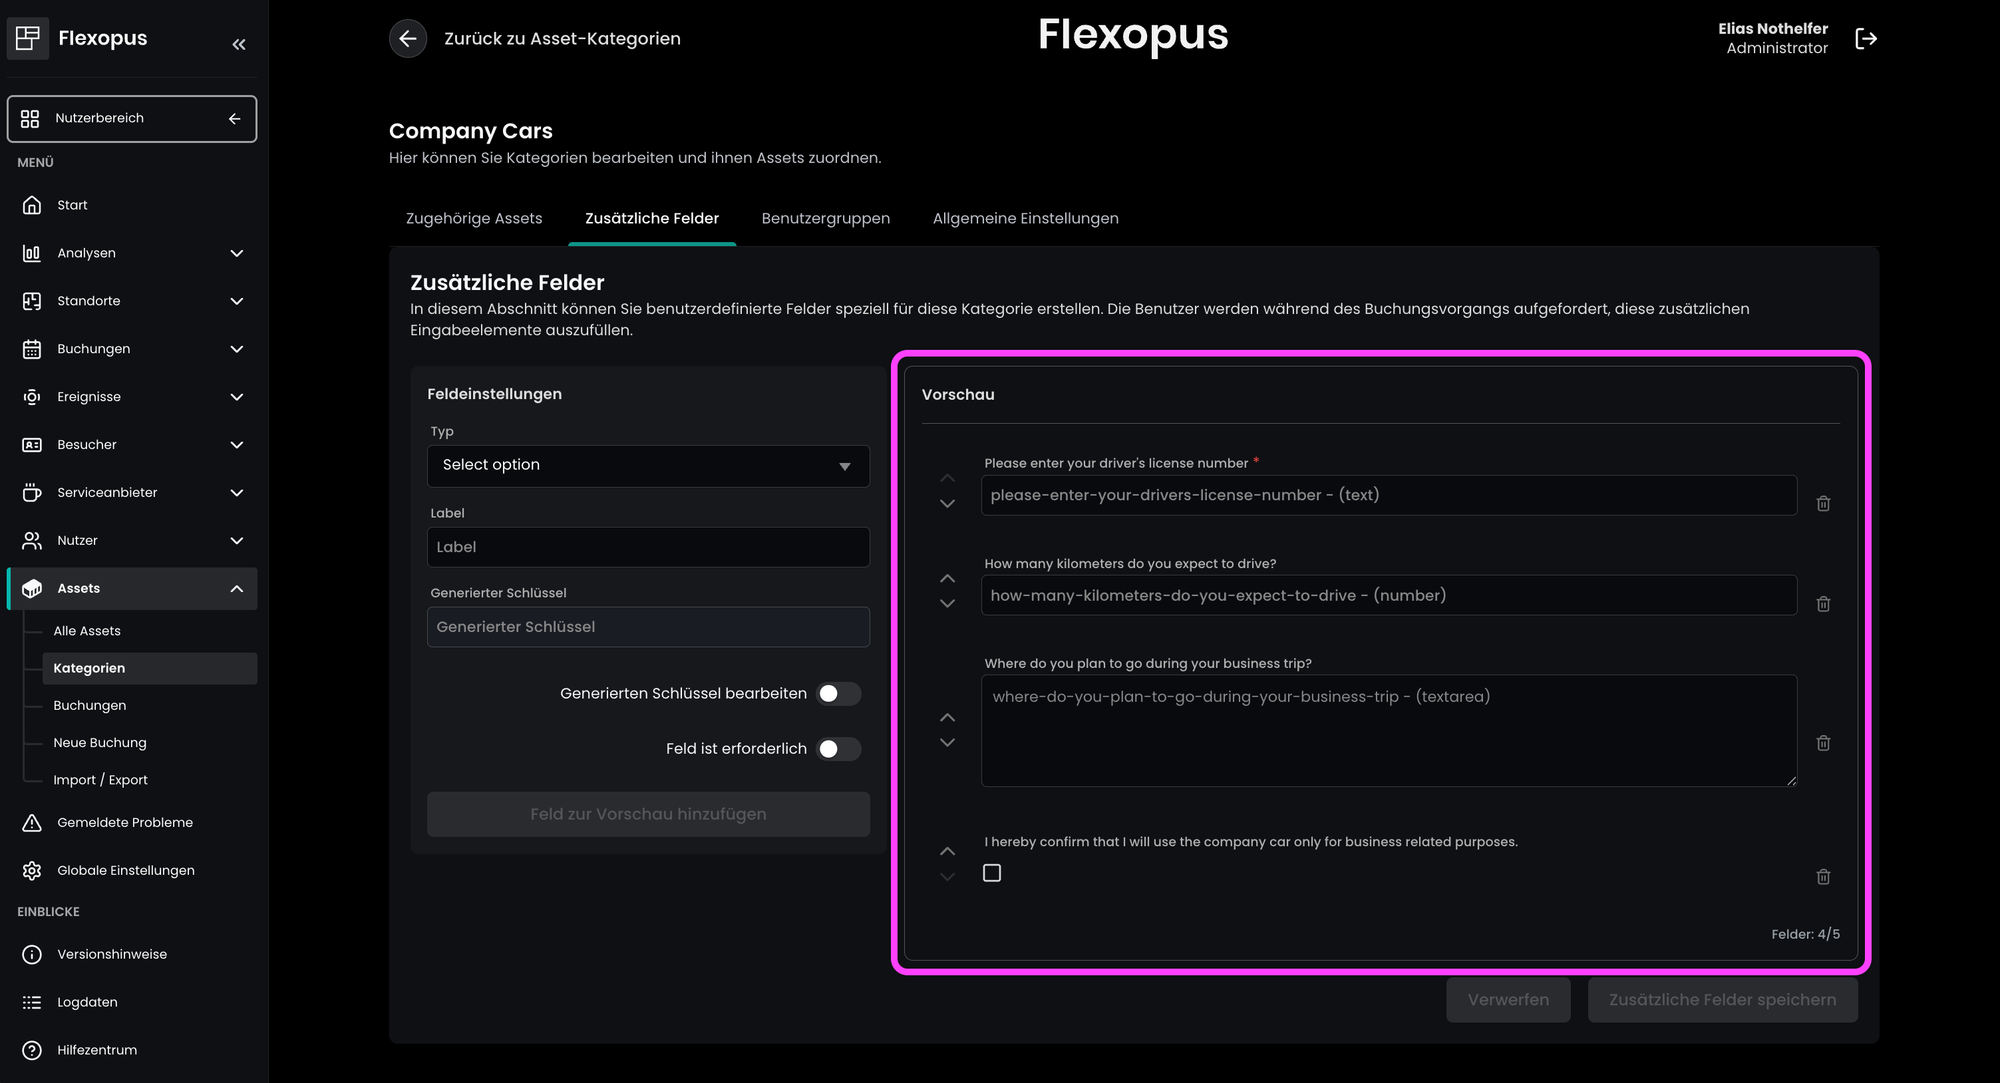Remove the confirmation checkbox field via trash icon

pos(1823,877)
